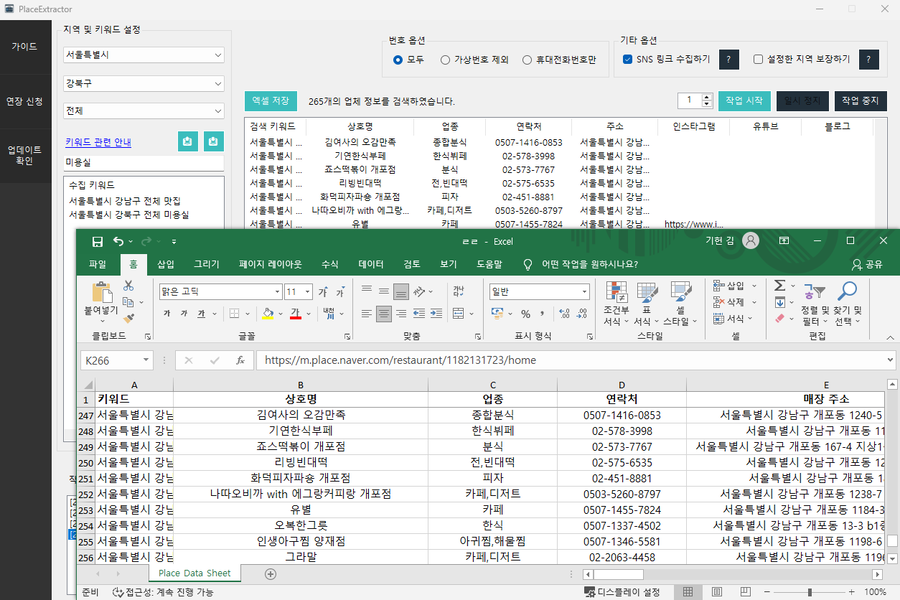Select the 휴대전화번호만 radio option
The image size is (900, 600).
pos(527,60)
